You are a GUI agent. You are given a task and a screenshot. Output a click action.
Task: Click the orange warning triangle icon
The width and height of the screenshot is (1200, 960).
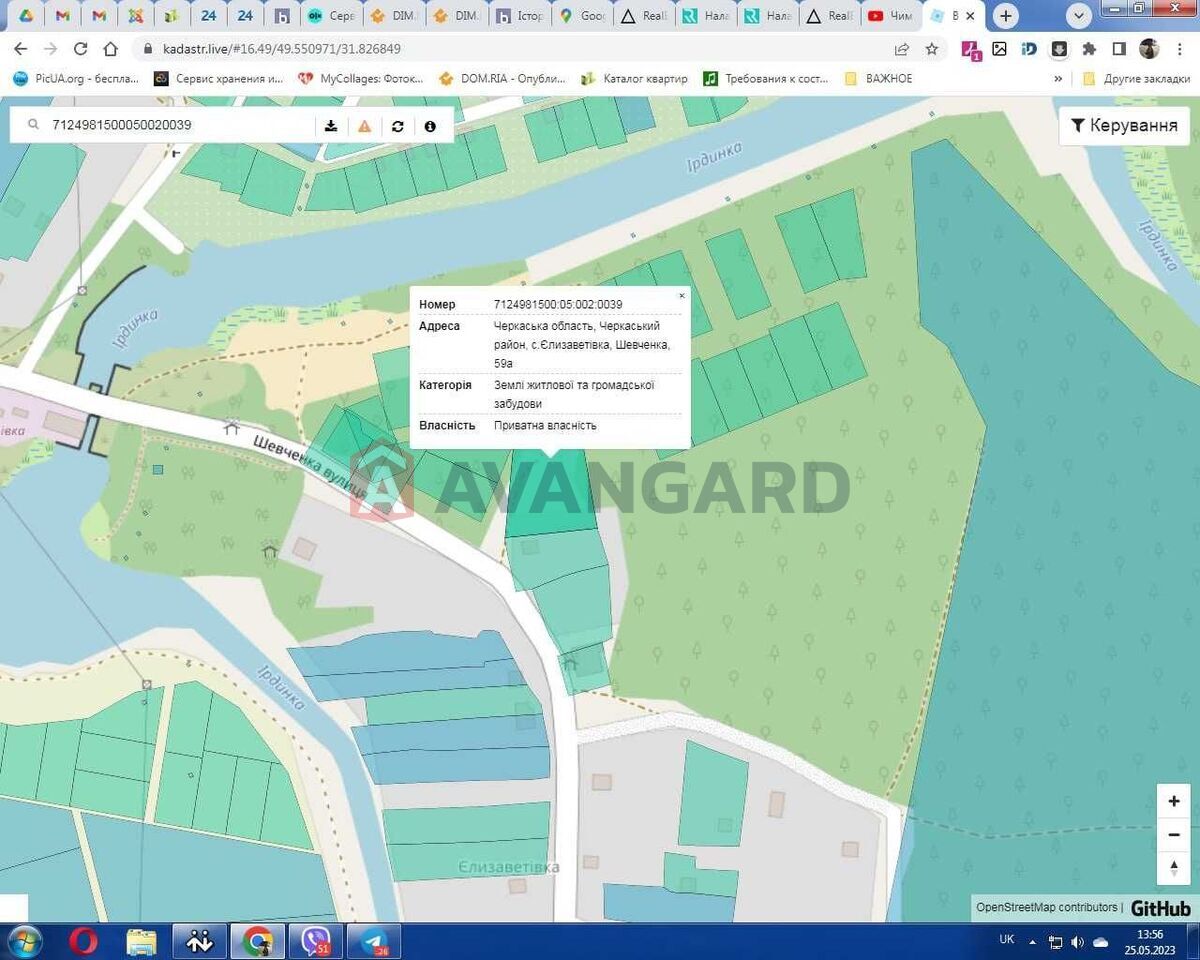click(364, 126)
